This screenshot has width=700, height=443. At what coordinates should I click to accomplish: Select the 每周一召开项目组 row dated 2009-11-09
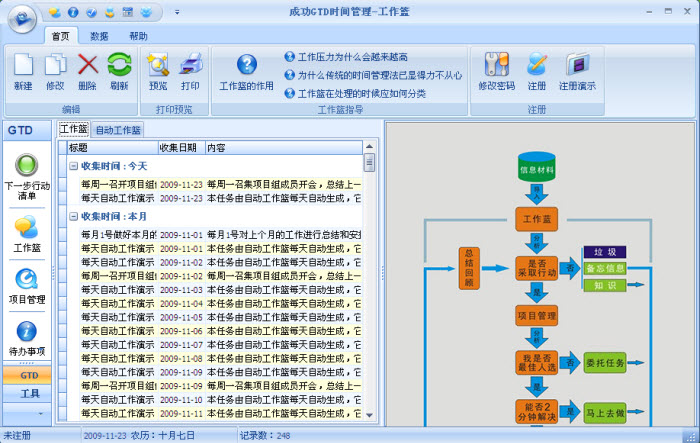[221, 386]
